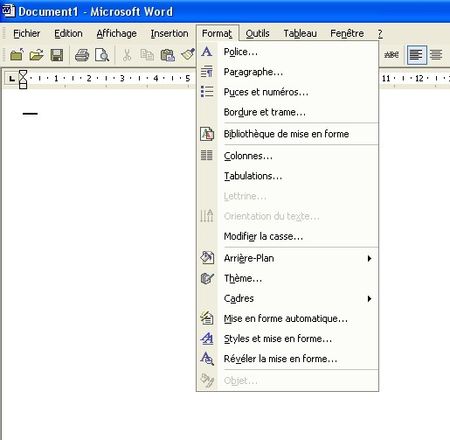Open the Edition menu

point(68,33)
